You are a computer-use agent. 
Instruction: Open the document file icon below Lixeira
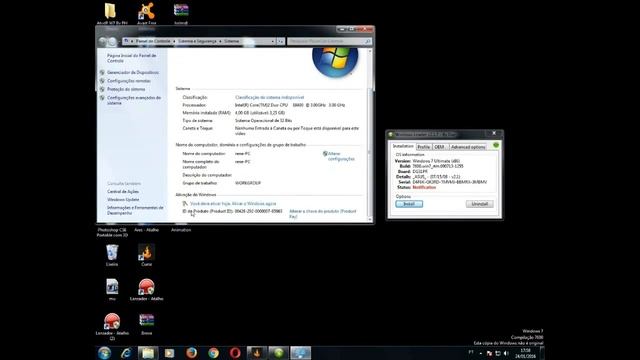tap(112, 290)
